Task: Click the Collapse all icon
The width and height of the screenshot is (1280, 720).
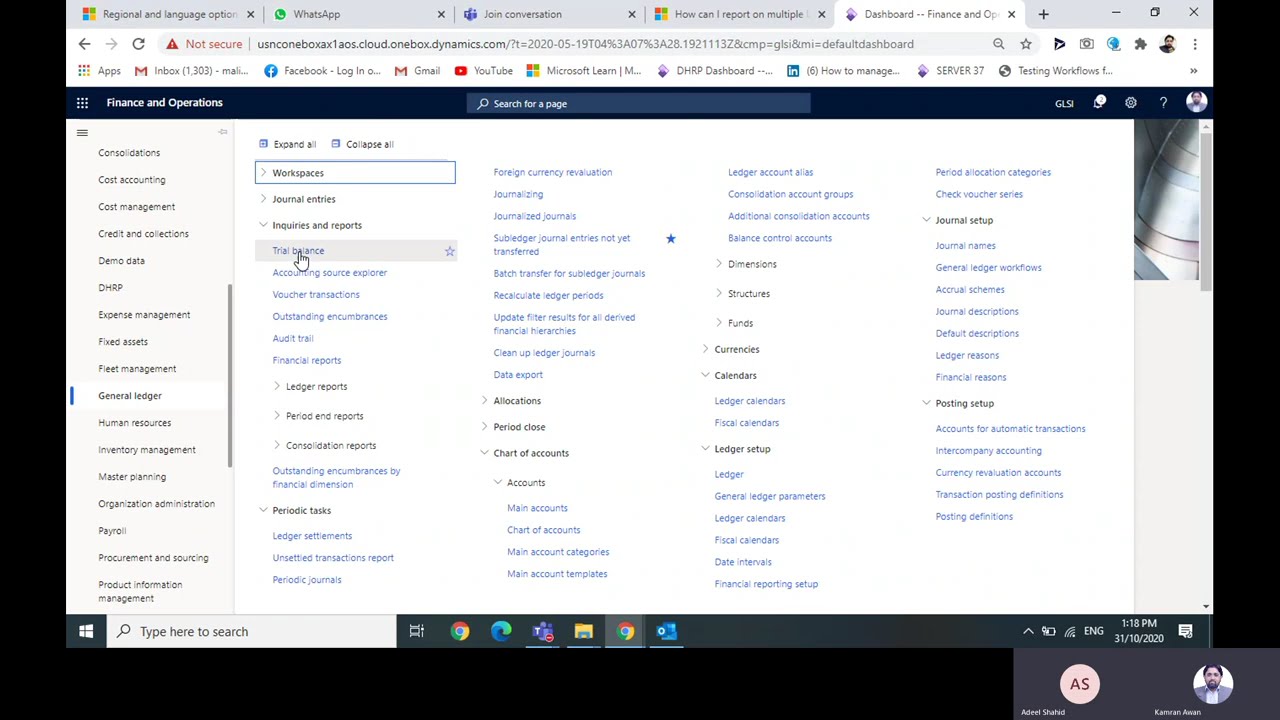Action: click(x=336, y=144)
